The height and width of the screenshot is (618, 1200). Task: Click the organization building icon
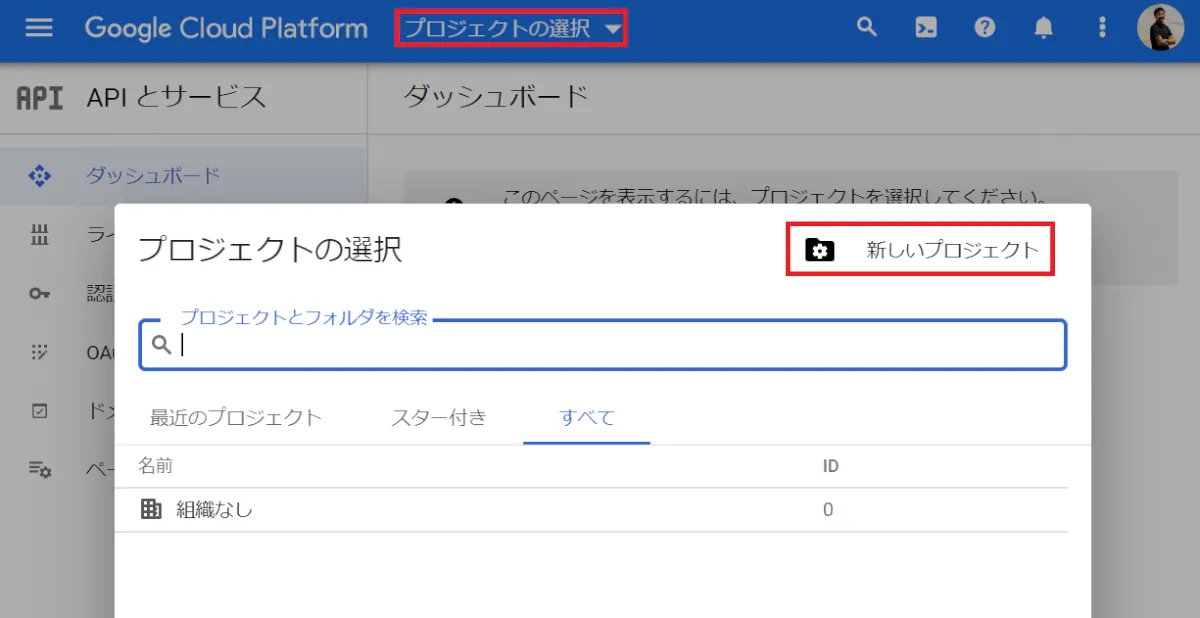[151, 510]
